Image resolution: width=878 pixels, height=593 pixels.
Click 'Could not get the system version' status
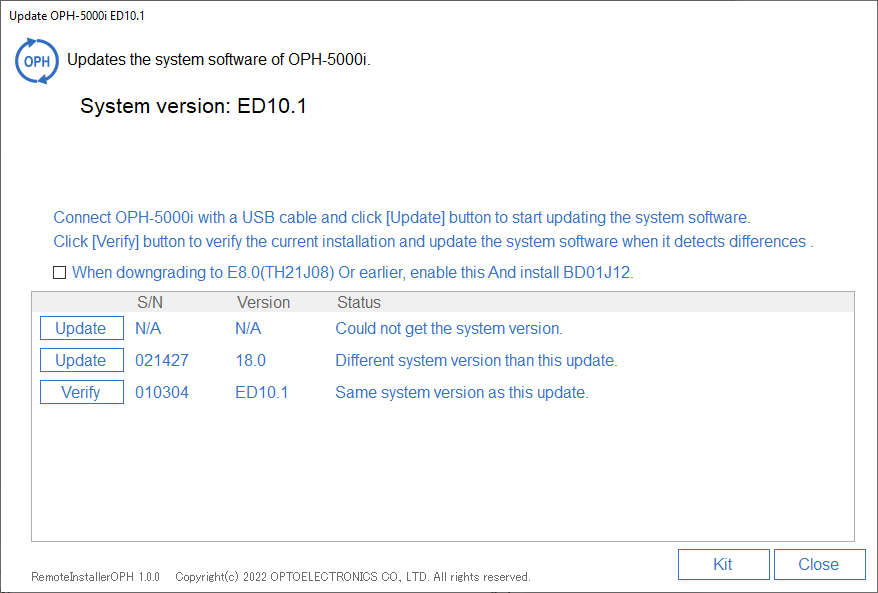(x=449, y=328)
